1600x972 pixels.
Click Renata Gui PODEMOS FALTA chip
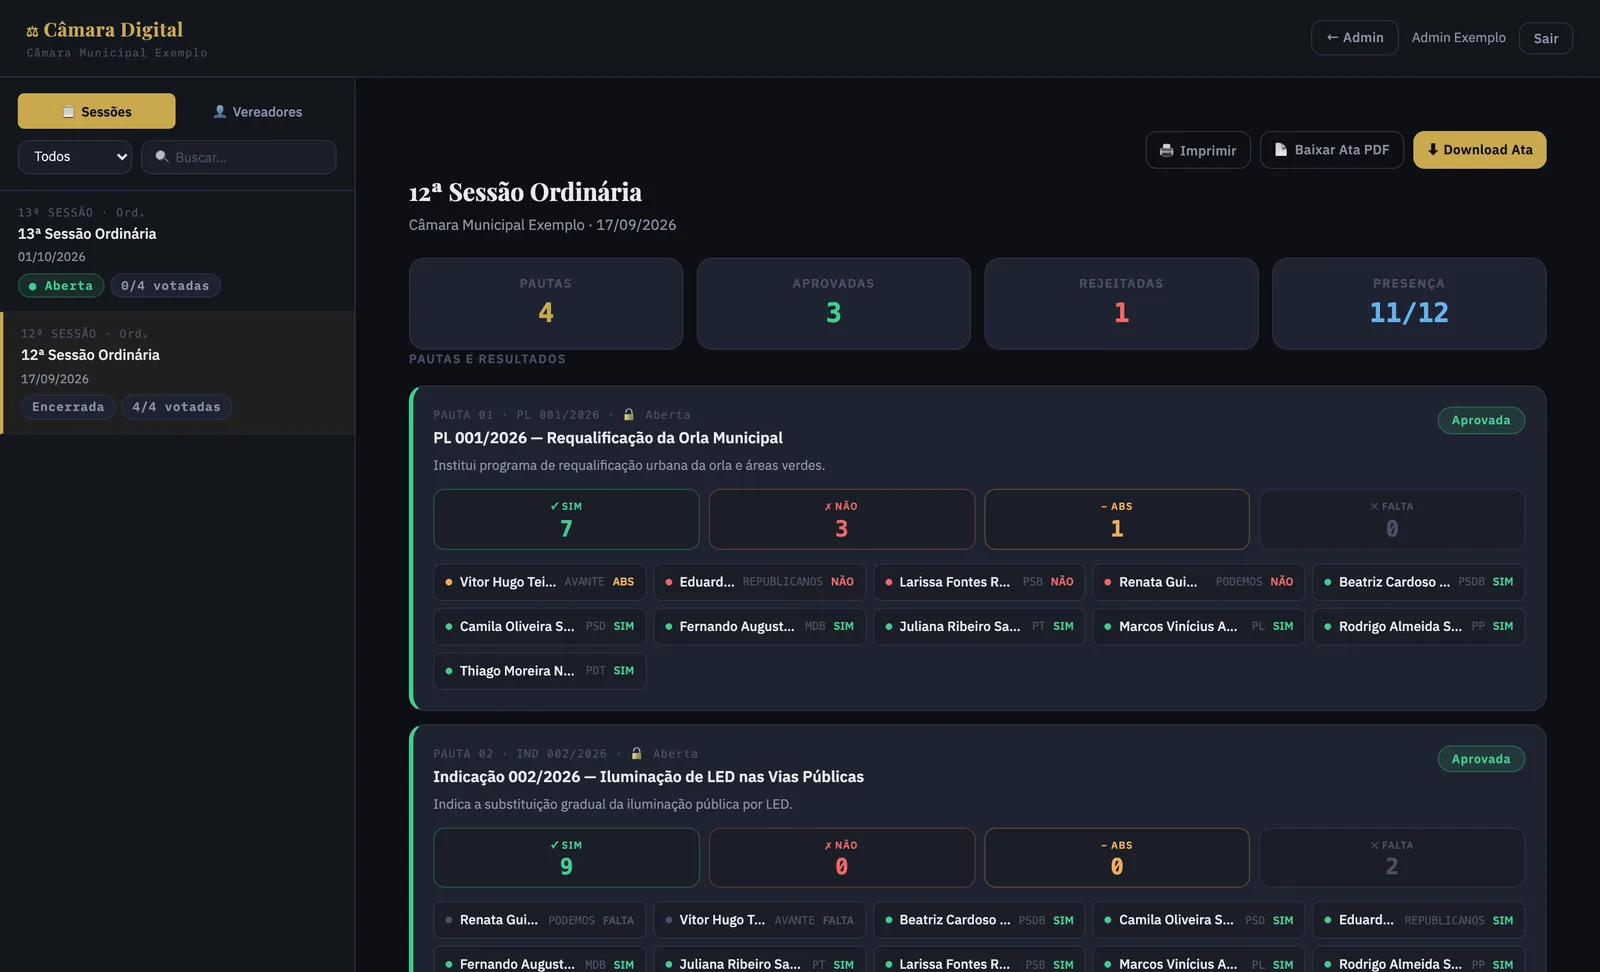click(x=540, y=920)
